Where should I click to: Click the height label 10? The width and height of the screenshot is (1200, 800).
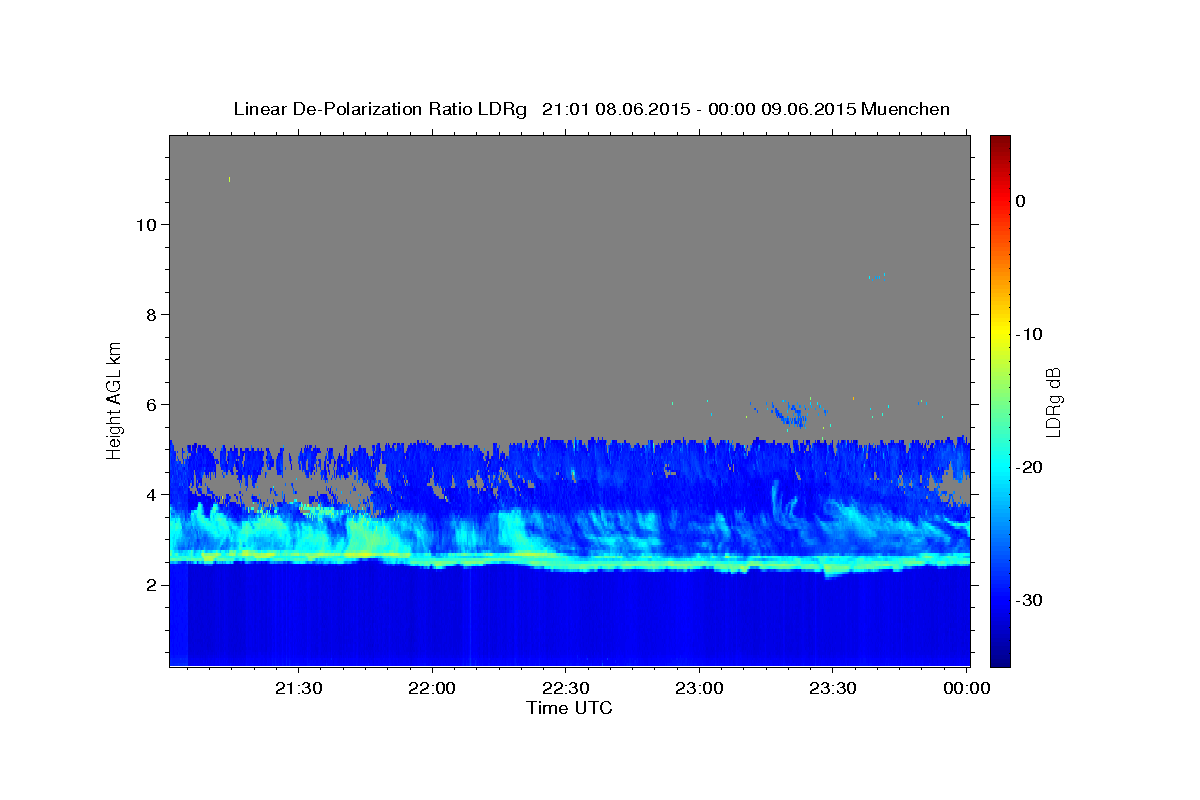click(145, 224)
